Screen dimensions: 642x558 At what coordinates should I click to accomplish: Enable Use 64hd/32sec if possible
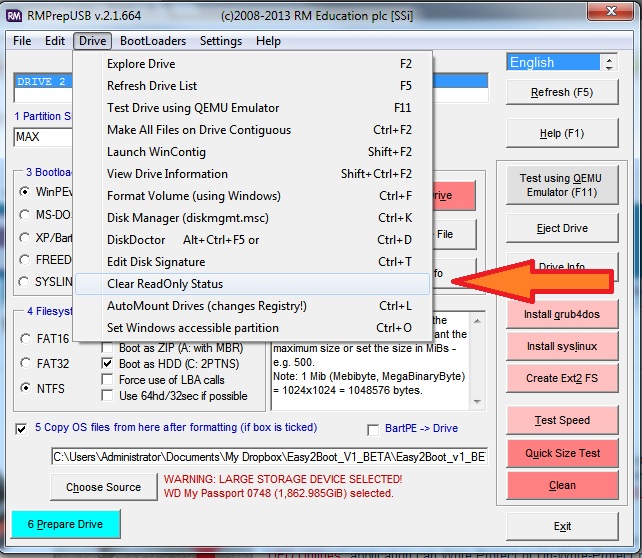point(107,395)
